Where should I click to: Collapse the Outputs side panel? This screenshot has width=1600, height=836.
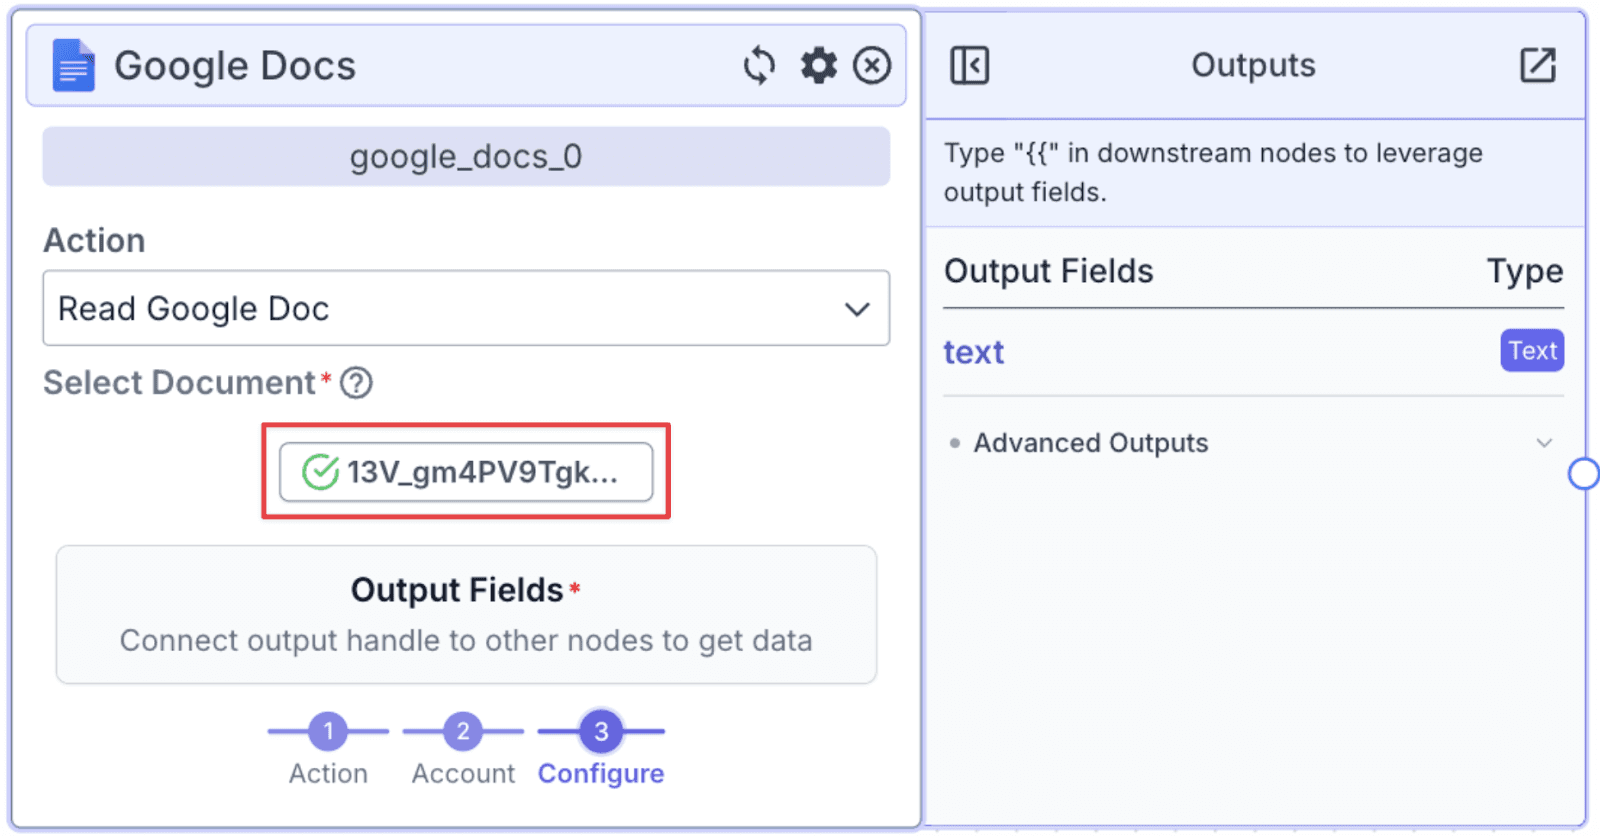969,66
